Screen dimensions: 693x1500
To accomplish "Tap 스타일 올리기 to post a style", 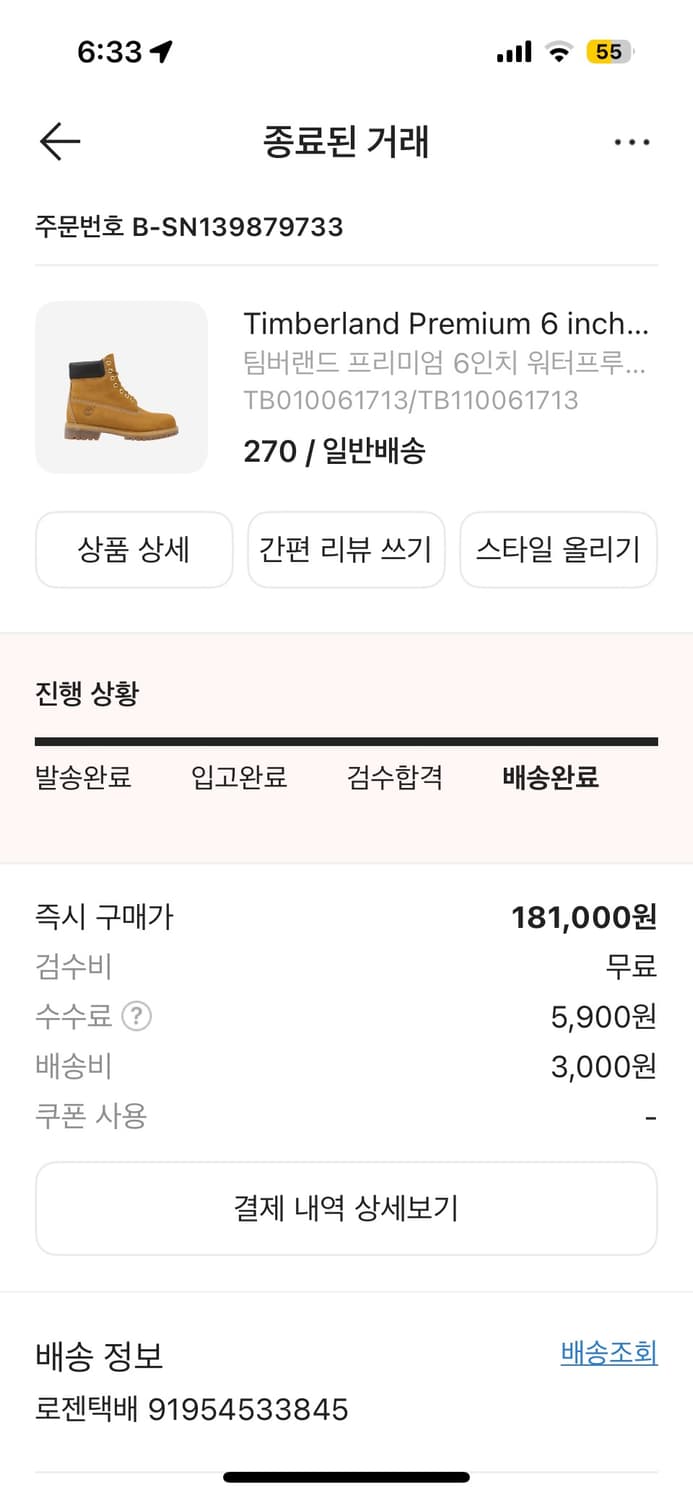I will [558, 550].
